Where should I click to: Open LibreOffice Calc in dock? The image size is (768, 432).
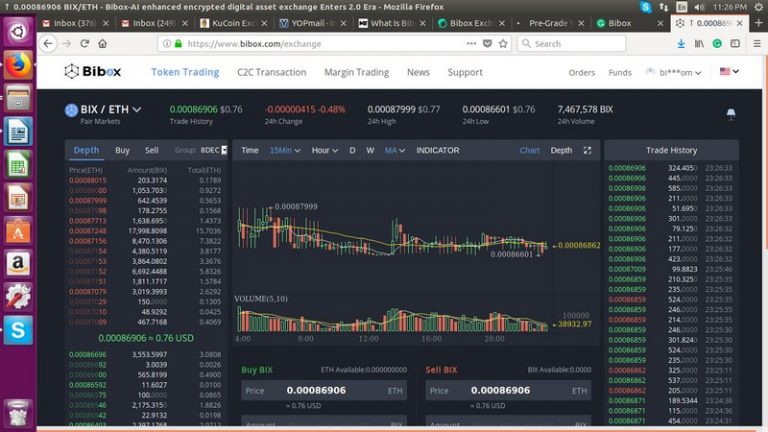click(18, 164)
